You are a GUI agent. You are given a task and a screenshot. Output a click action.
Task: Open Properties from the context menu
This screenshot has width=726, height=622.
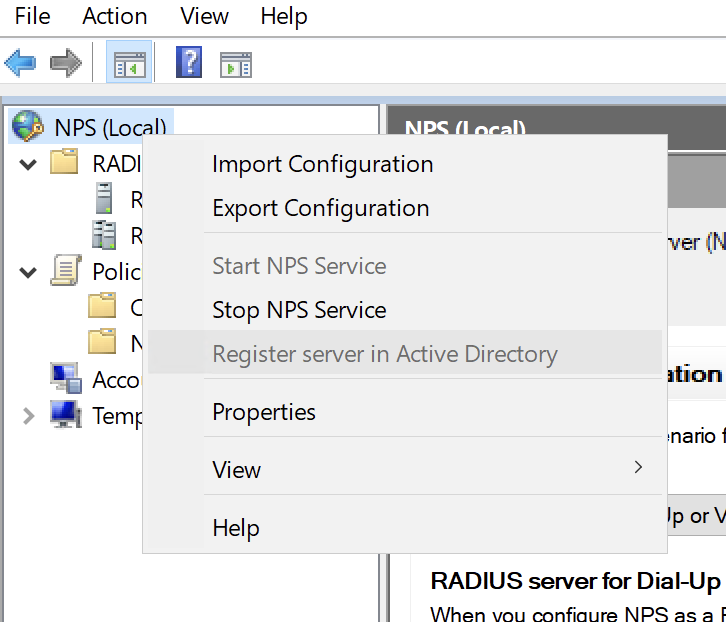405,412
